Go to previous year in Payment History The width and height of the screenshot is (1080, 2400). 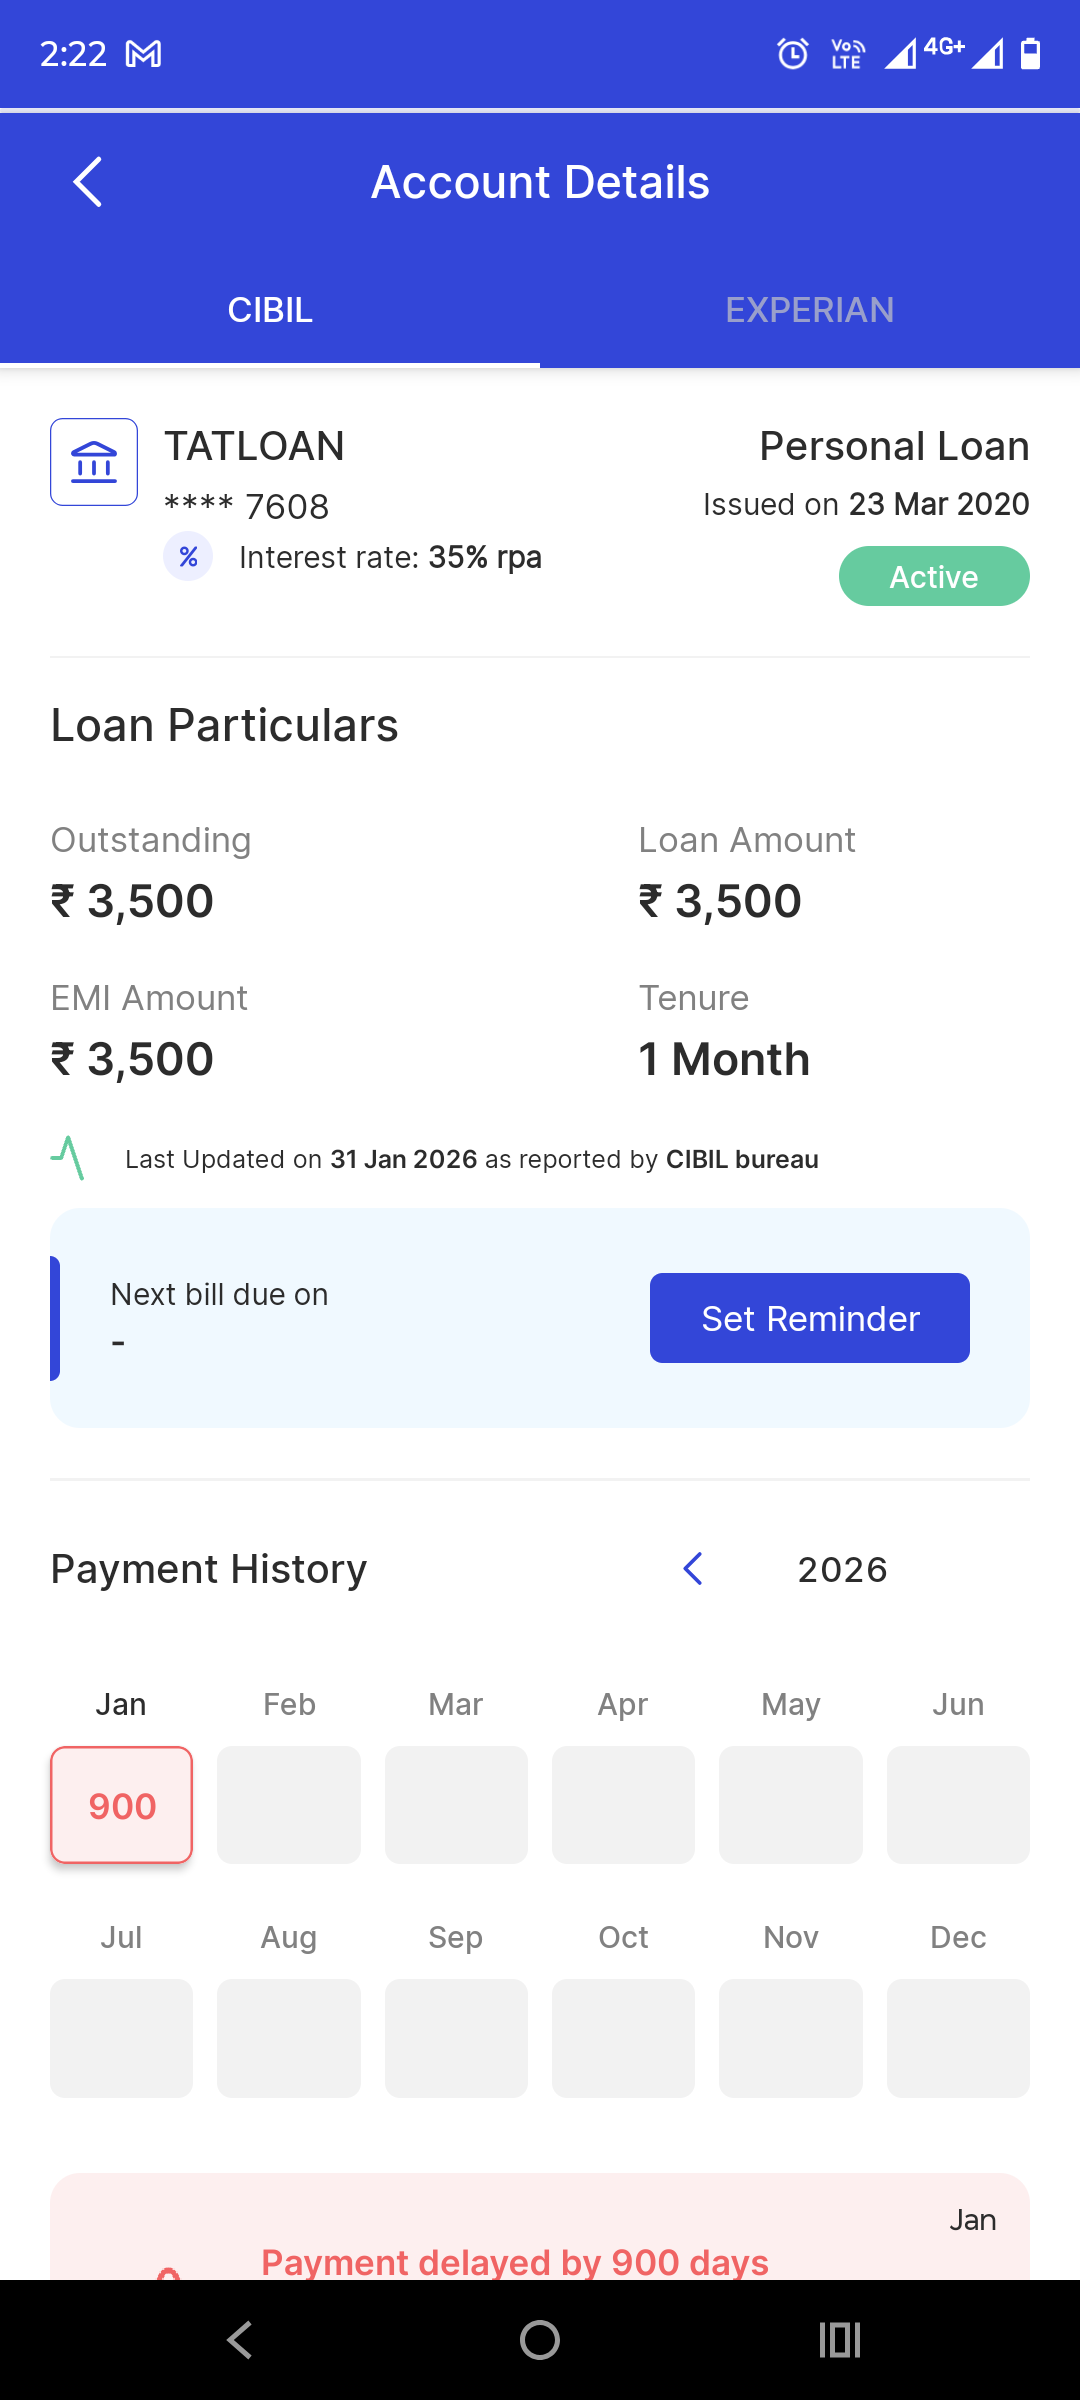click(x=692, y=1569)
